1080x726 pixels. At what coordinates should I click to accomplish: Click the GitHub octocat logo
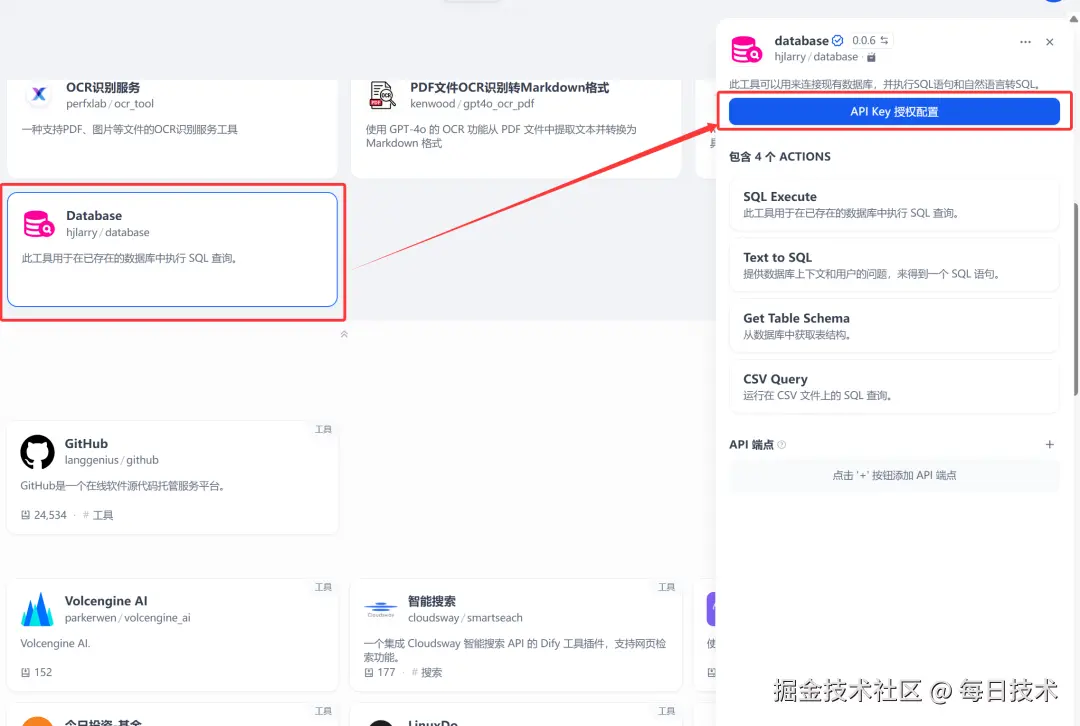pos(37,452)
